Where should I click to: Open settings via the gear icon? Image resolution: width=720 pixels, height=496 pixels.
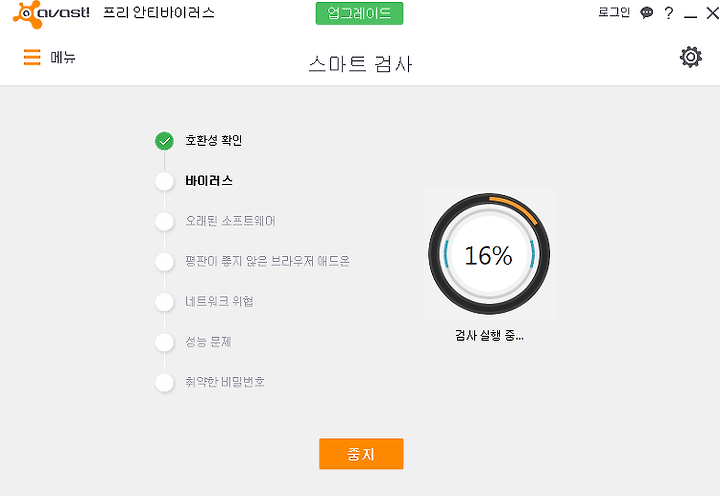coord(691,57)
